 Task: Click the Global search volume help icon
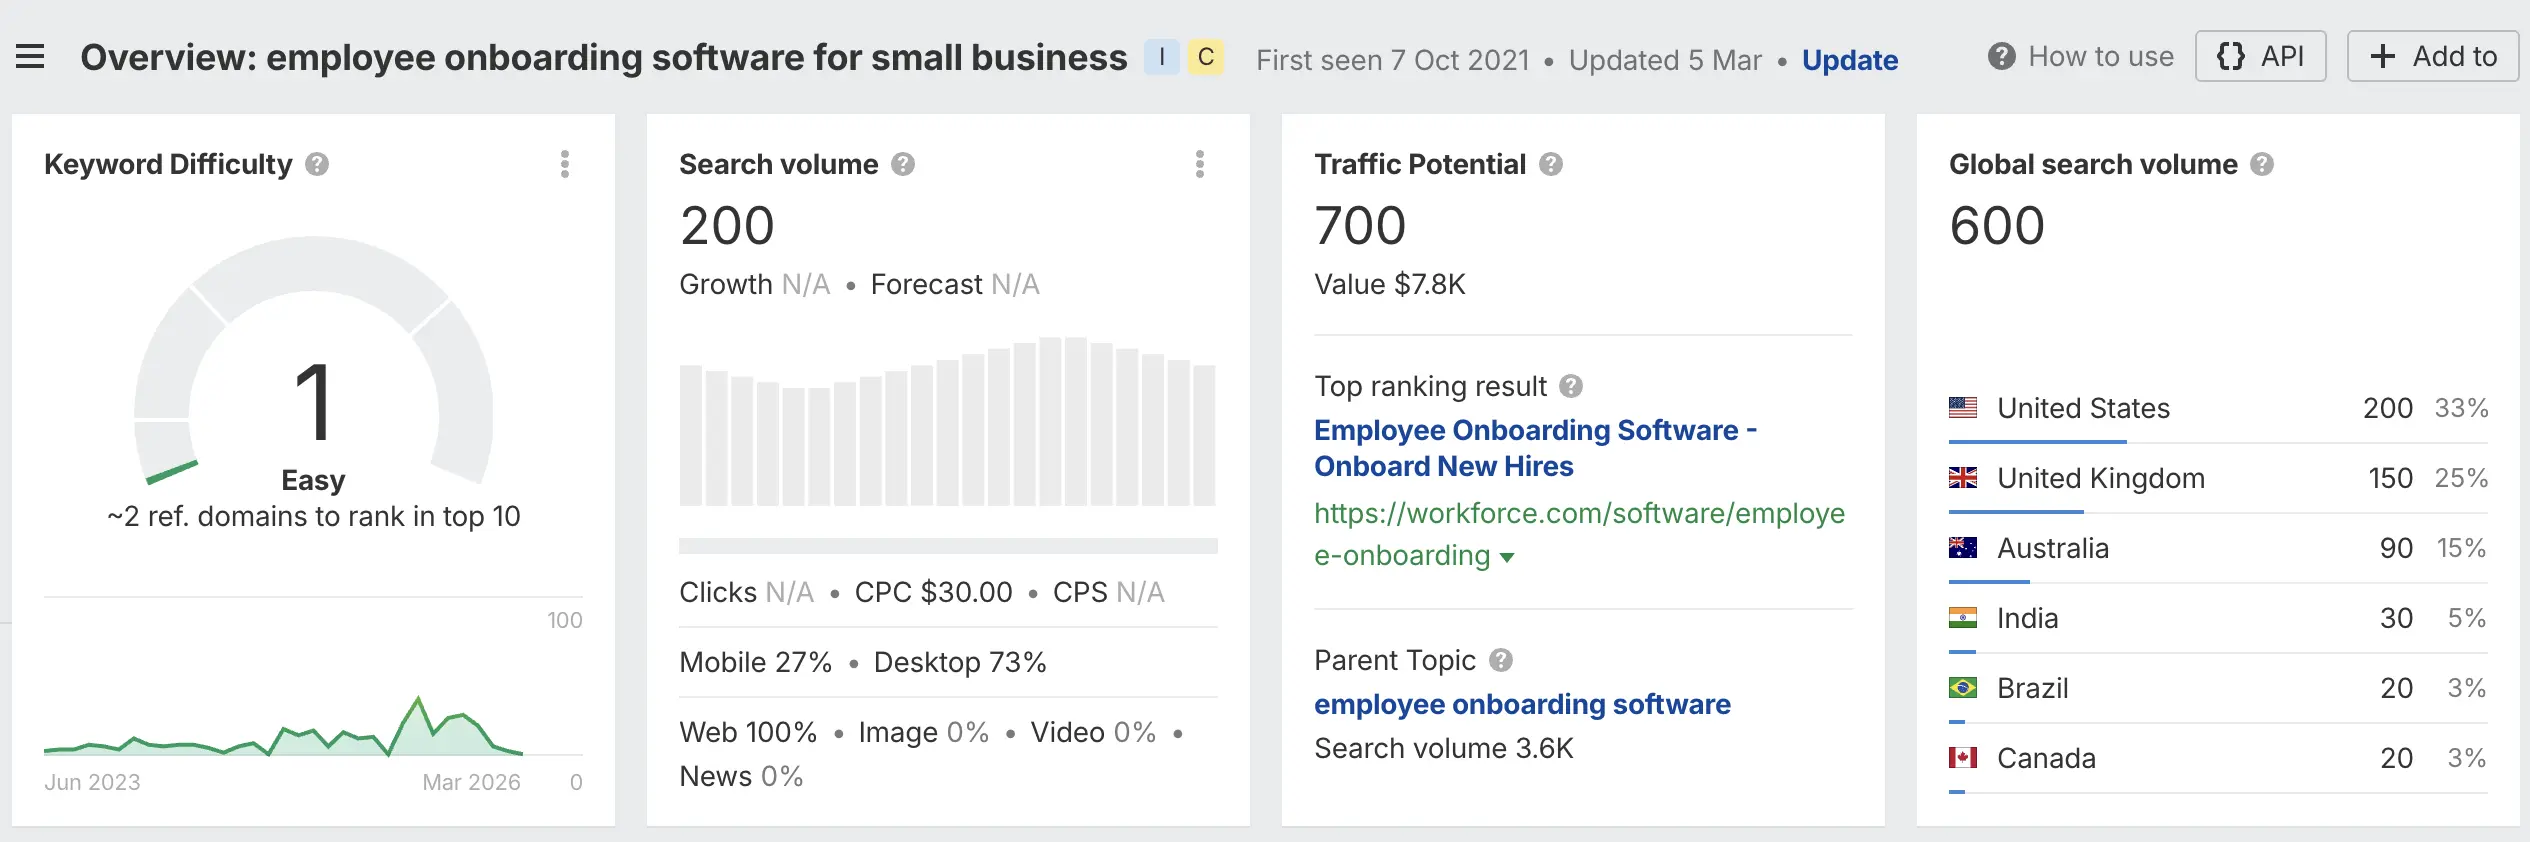click(2262, 164)
